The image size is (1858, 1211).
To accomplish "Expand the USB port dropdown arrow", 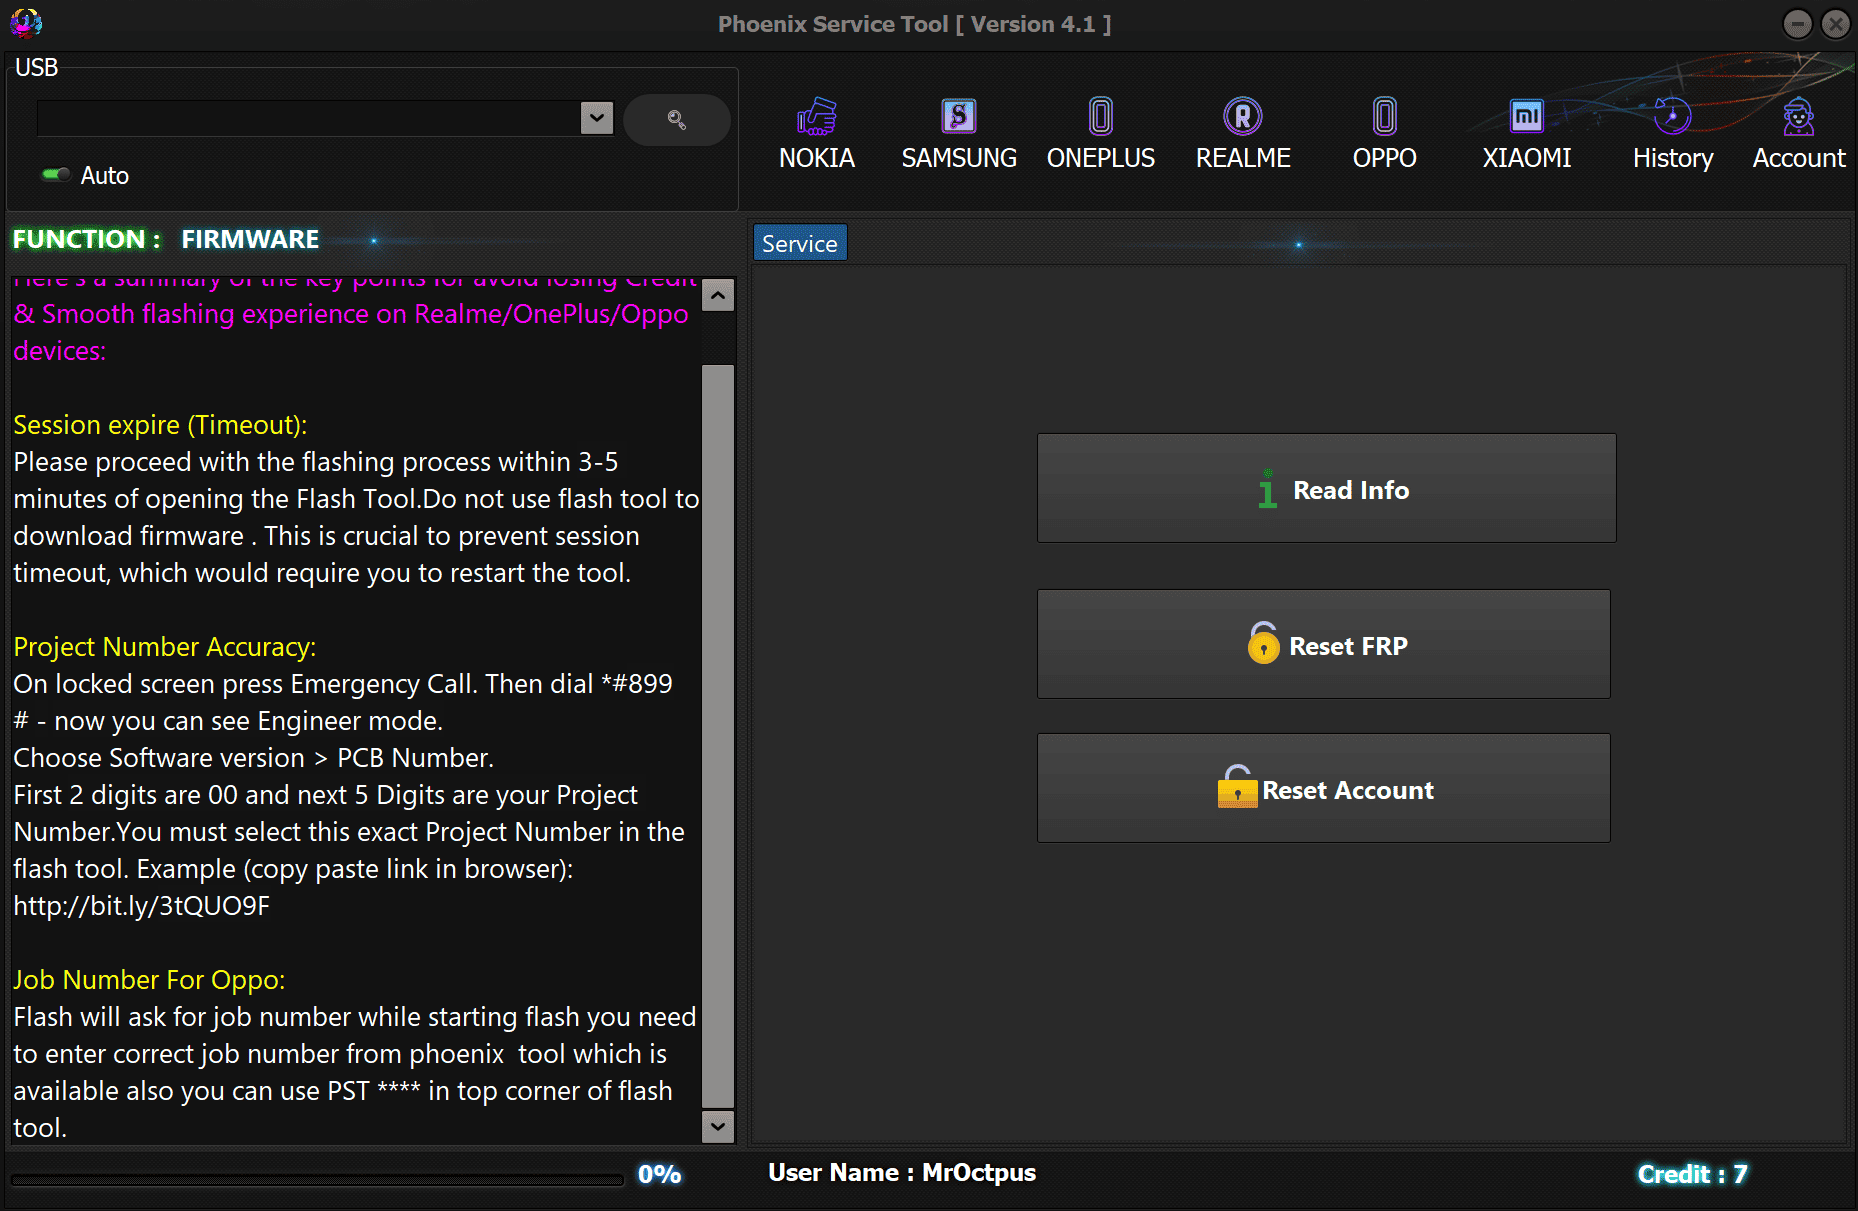I will pyautogui.click(x=597, y=118).
